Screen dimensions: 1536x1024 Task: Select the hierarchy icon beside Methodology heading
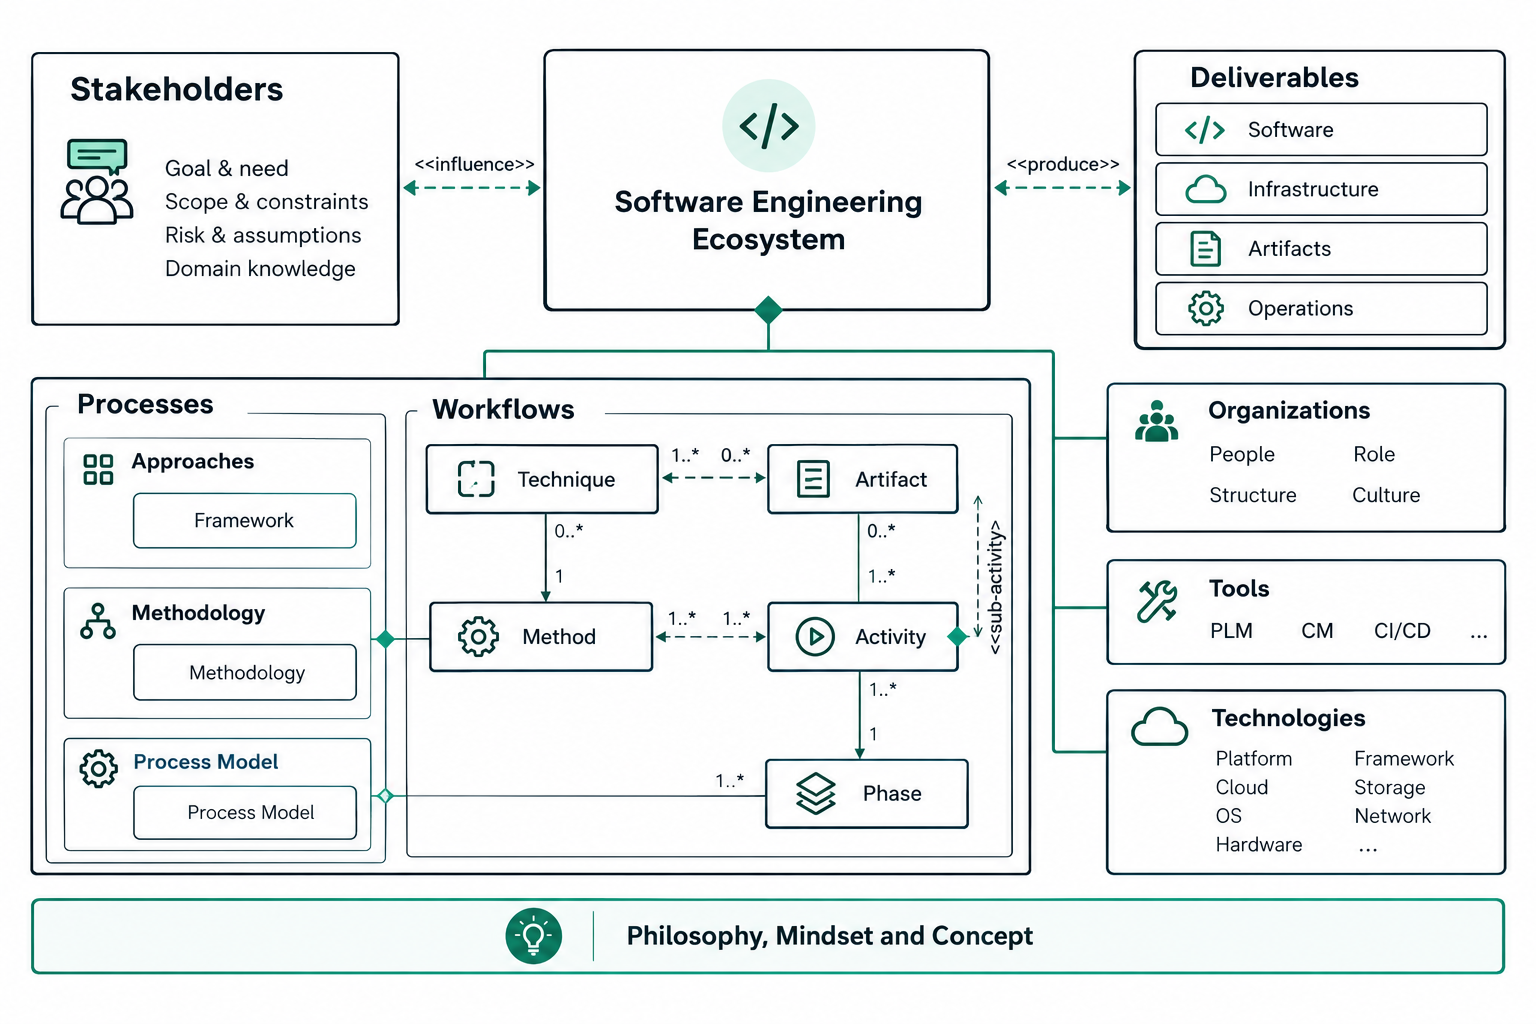(98, 621)
